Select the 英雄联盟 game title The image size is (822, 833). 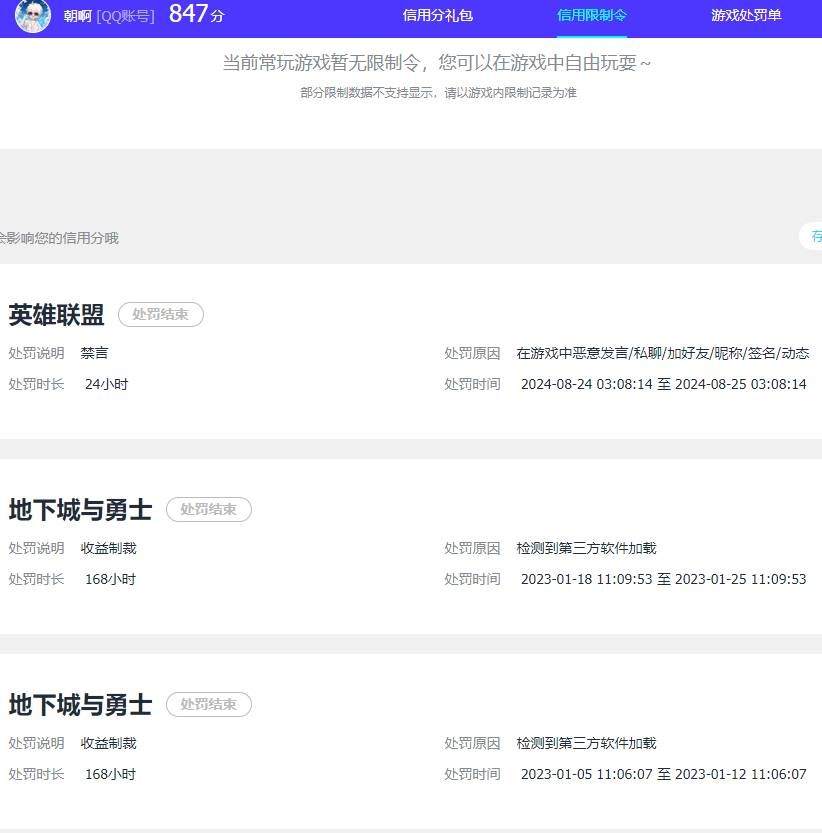tap(56, 314)
